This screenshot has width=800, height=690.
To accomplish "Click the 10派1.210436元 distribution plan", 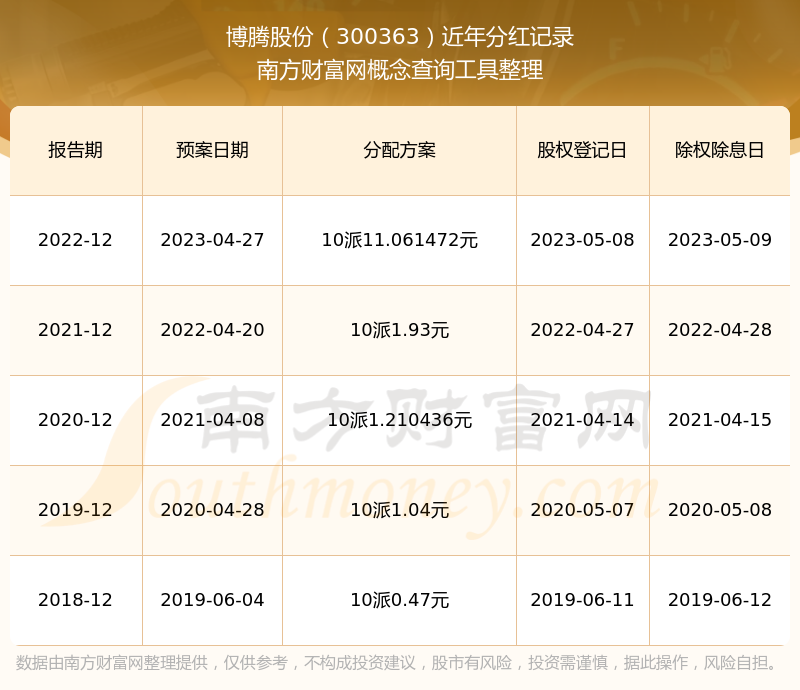I will (x=399, y=420).
